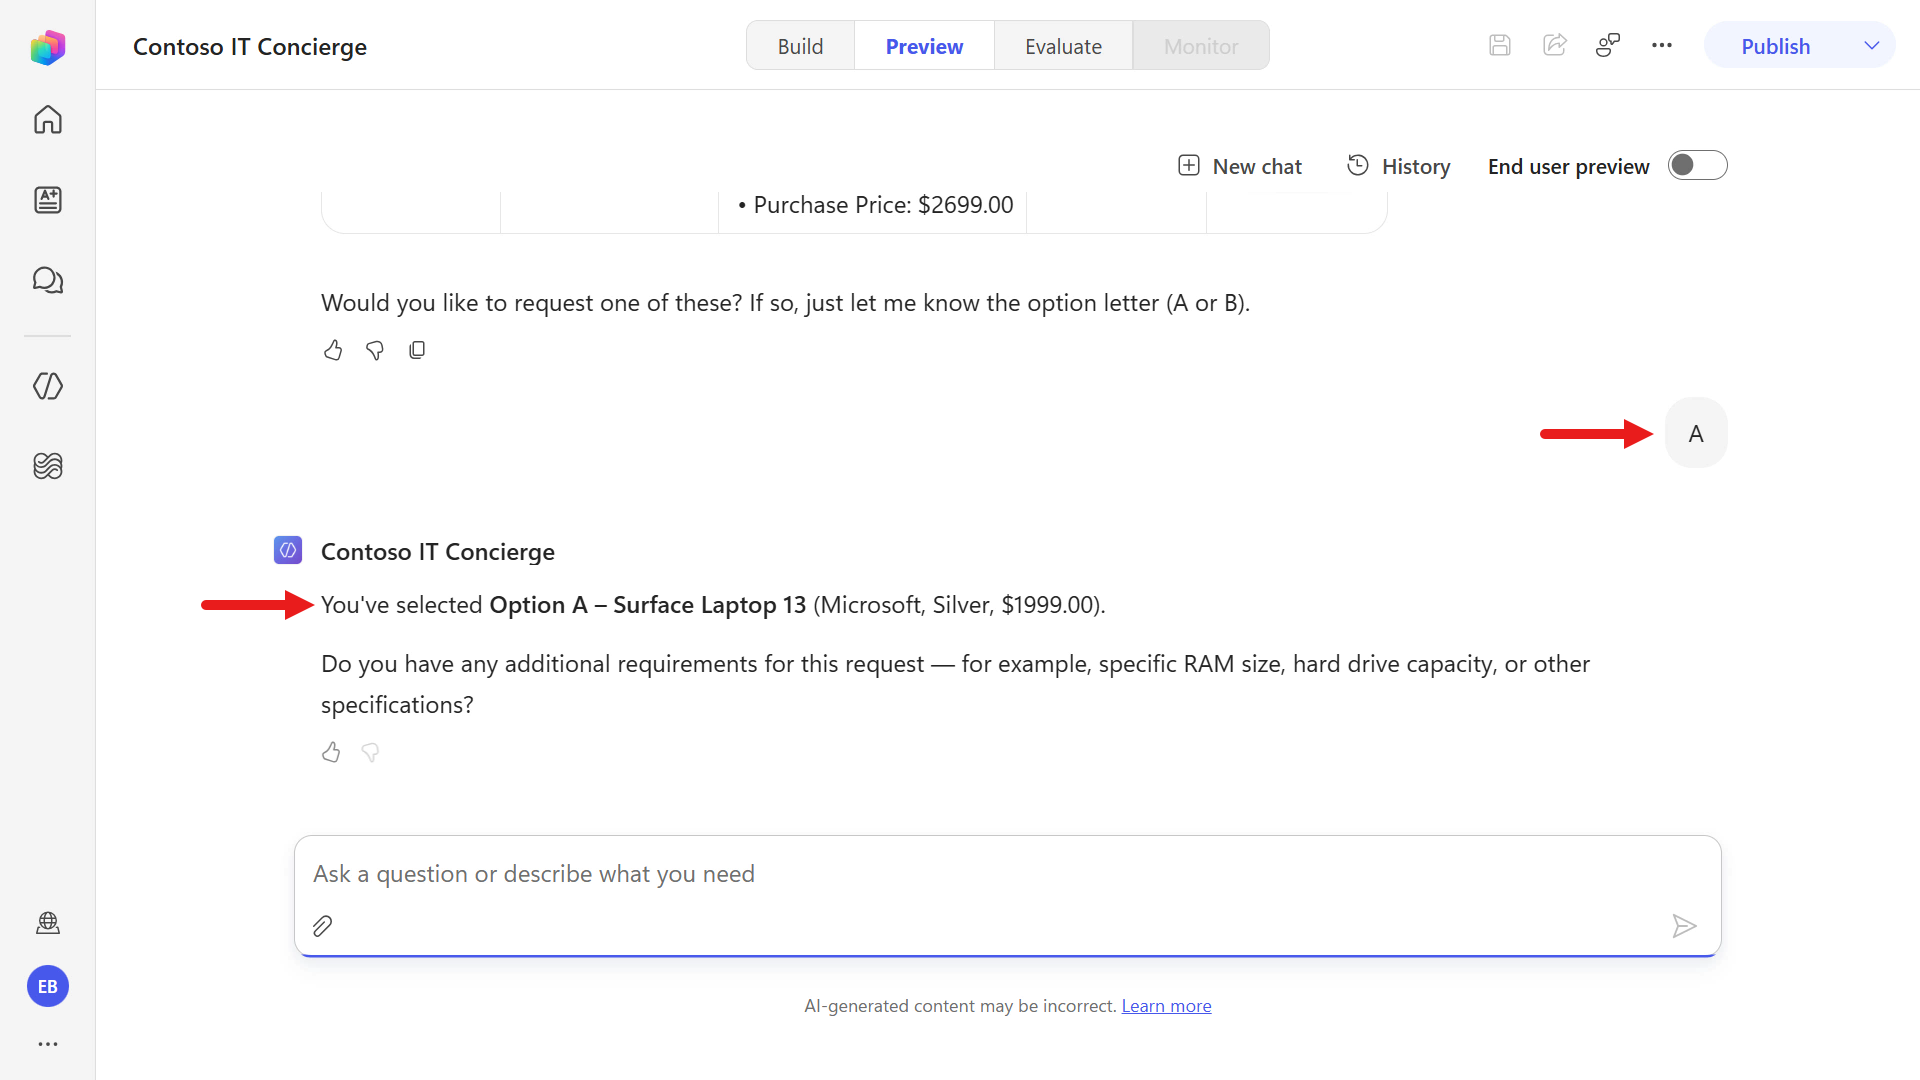Open the sidebar more options ellipsis
Viewport: 1920px width, 1080px height.
click(47, 1044)
